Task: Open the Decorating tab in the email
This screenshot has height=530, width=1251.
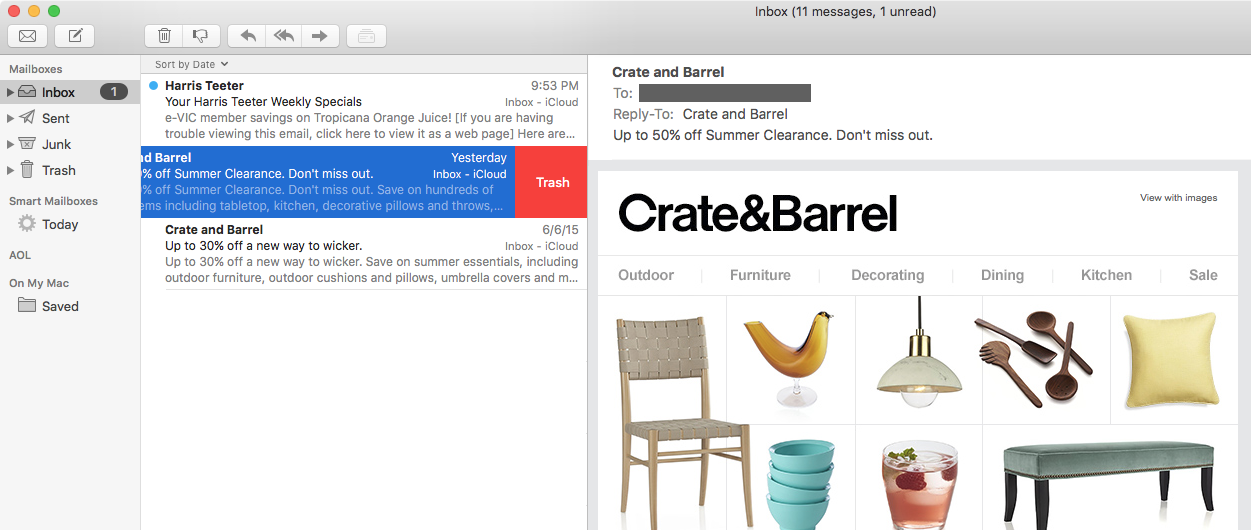Action: pos(887,275)
